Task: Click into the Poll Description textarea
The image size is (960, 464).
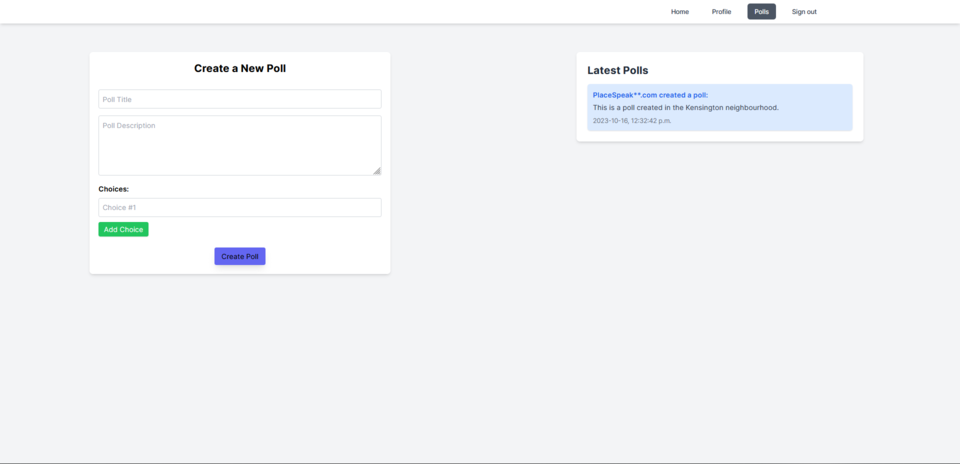Action: [x=239, y=145]
